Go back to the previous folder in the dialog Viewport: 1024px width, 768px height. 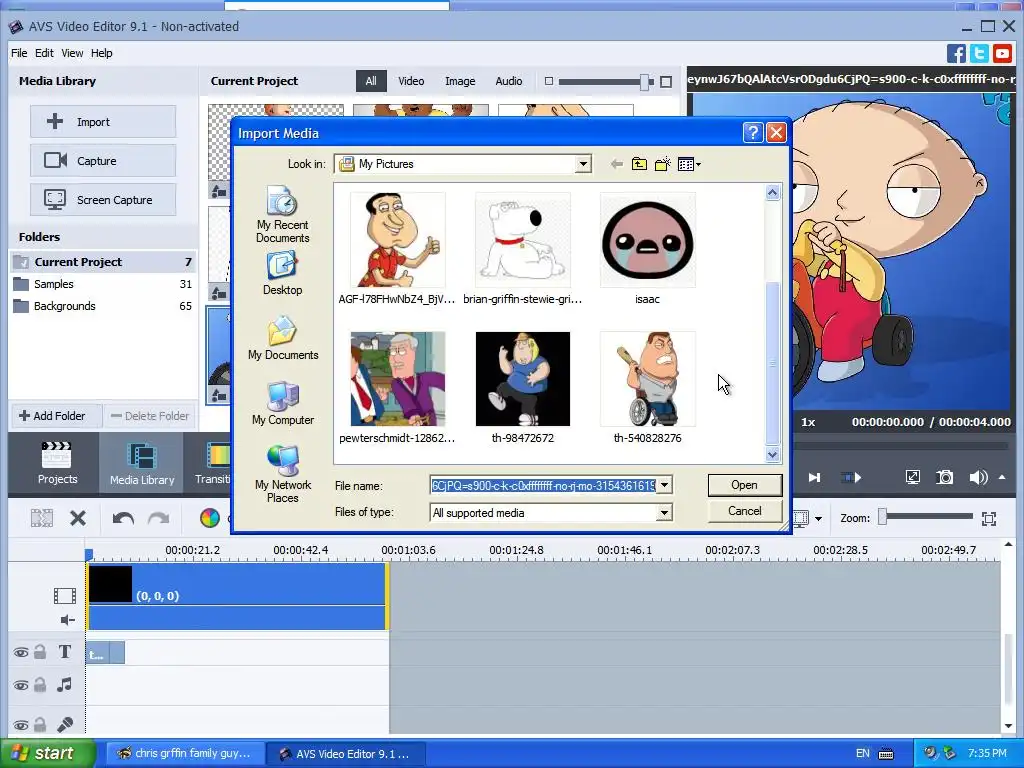click(x=616, y=164)
